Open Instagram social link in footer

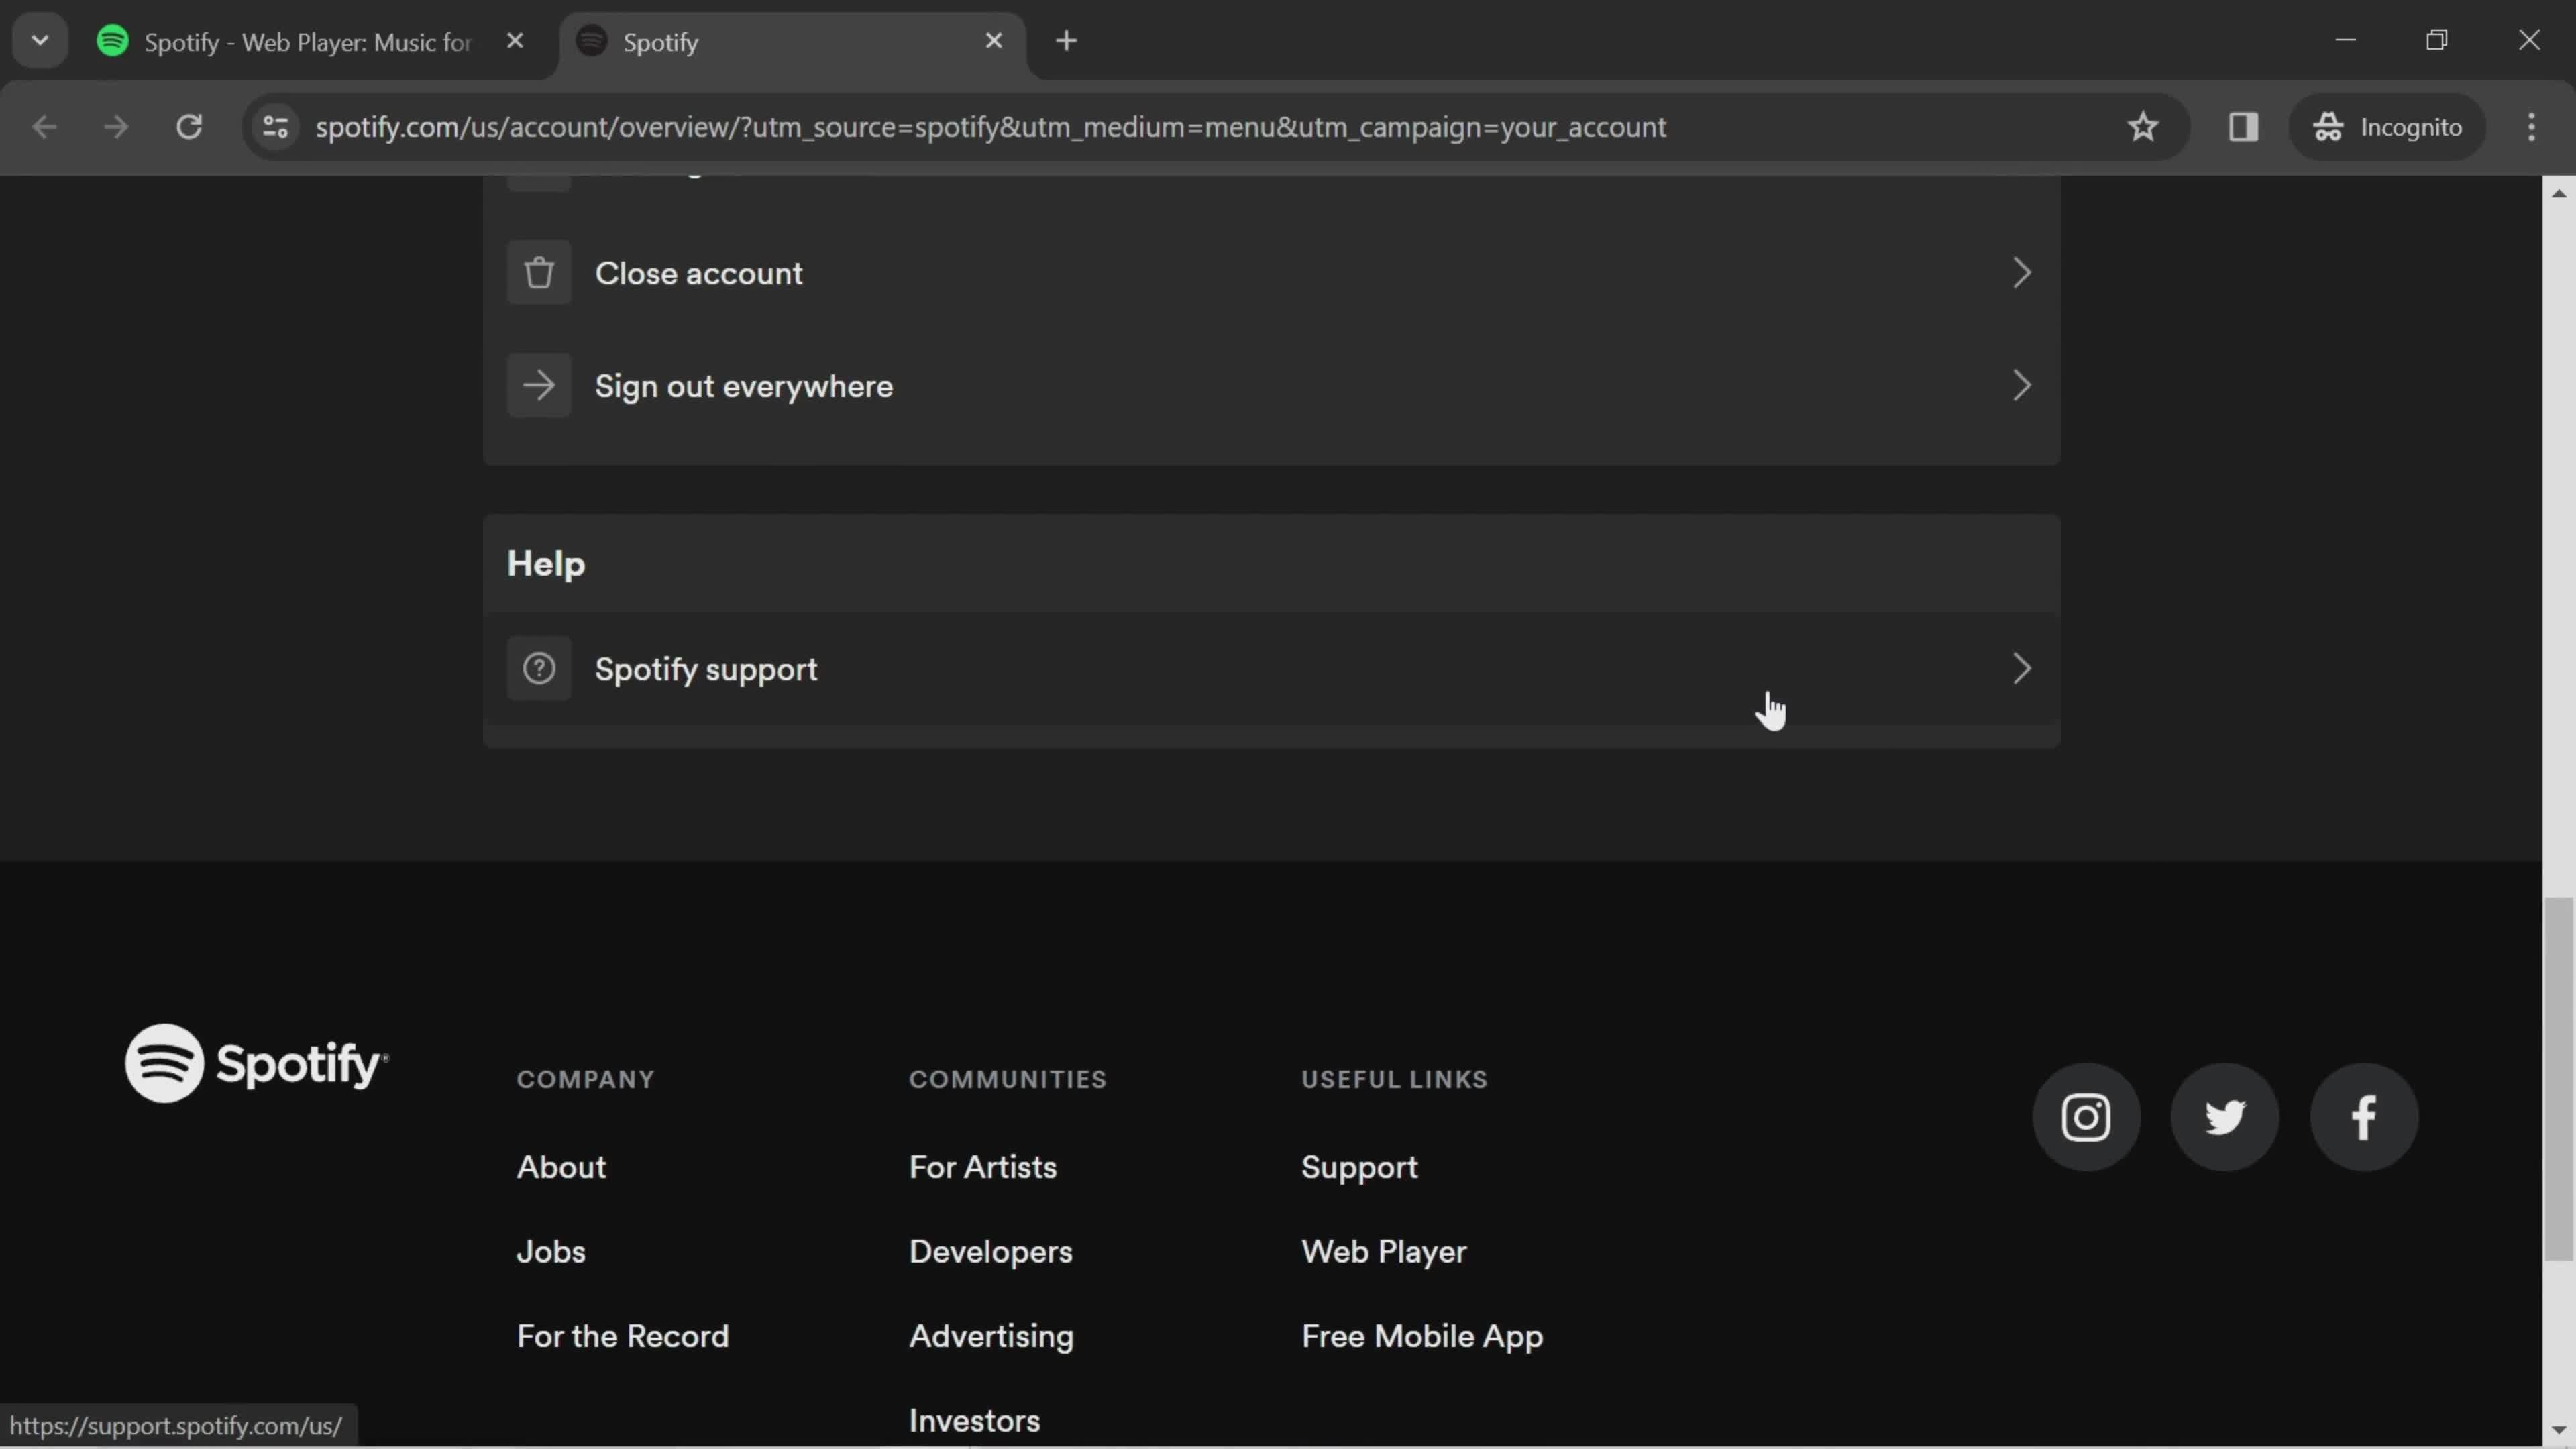coord(2086,1117)
